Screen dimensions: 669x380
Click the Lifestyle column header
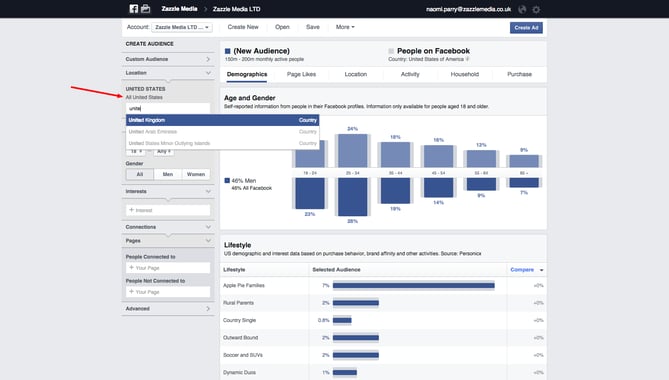point(234,270)
